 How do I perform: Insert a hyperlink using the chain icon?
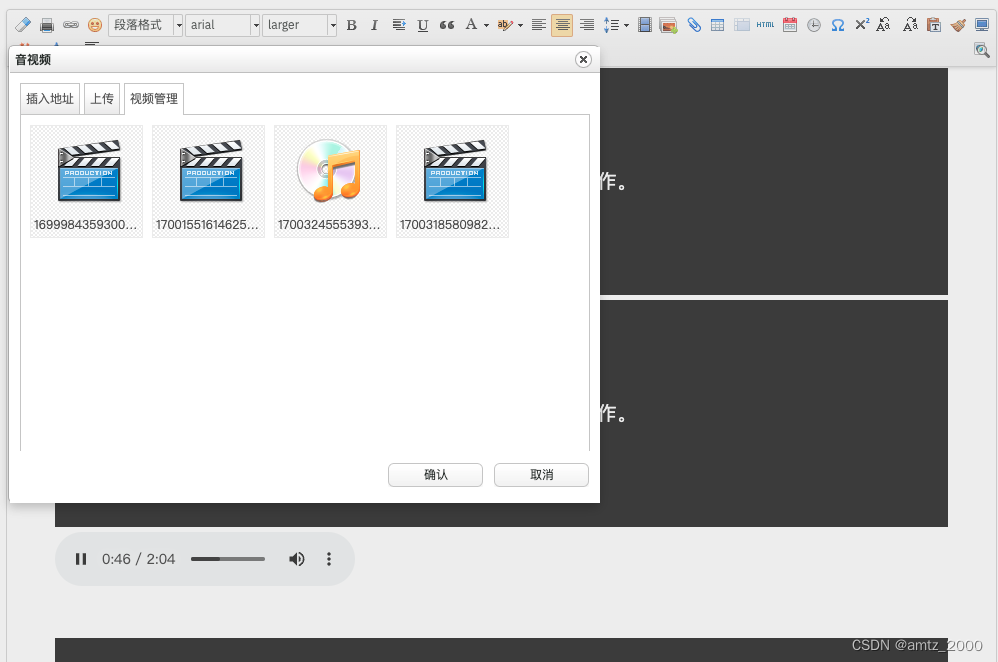point(71,25)
